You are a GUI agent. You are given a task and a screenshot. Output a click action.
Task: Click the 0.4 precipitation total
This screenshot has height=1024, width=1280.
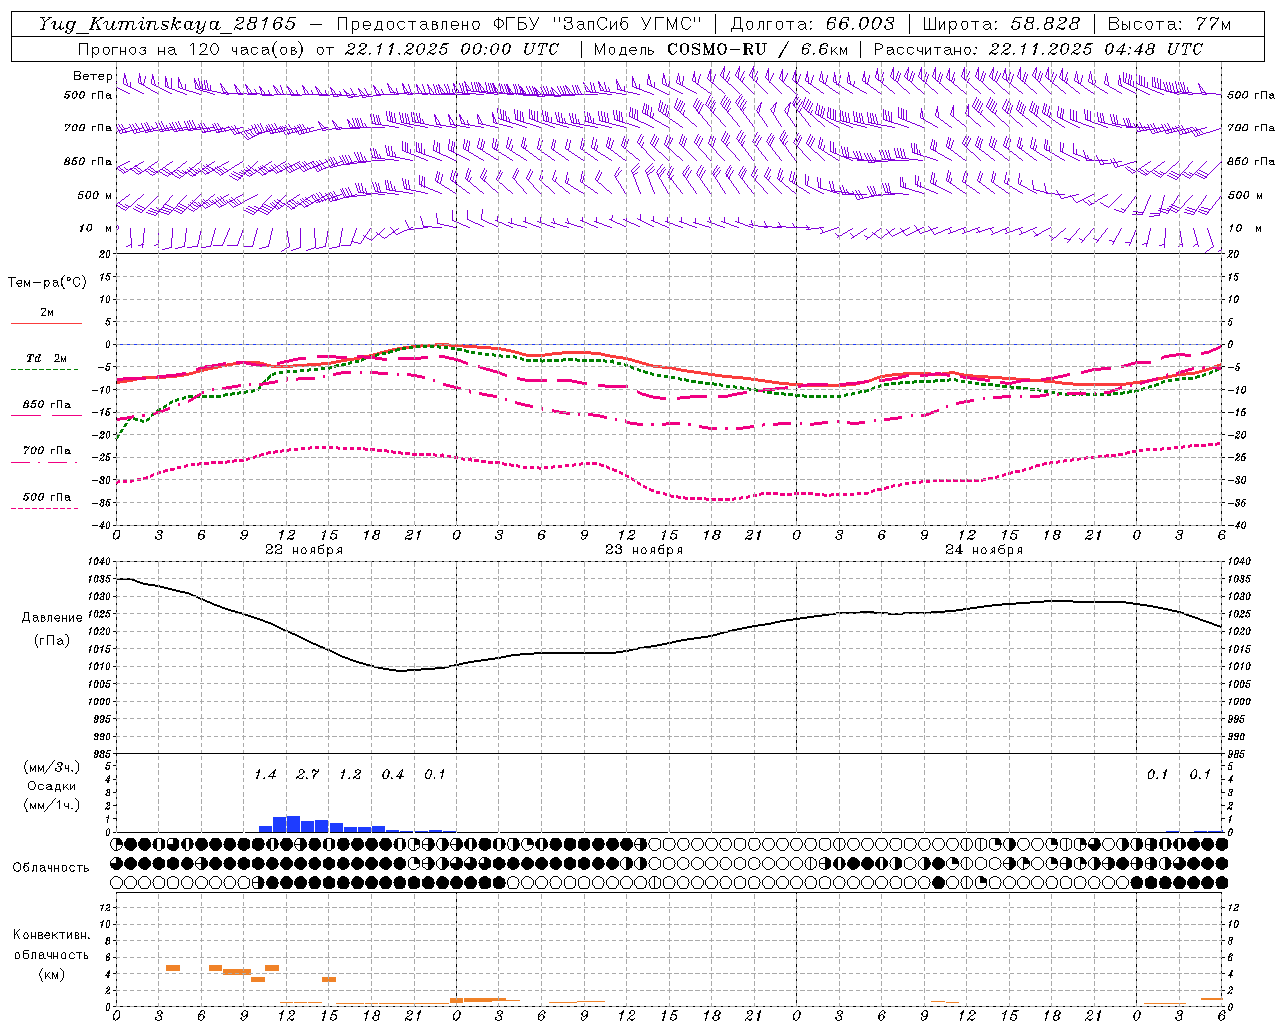(x=393, y=774)
